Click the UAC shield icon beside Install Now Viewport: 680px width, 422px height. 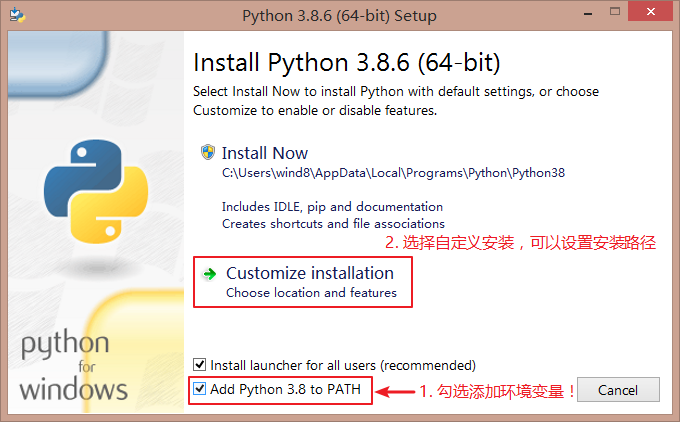click(x=208, y=152)
